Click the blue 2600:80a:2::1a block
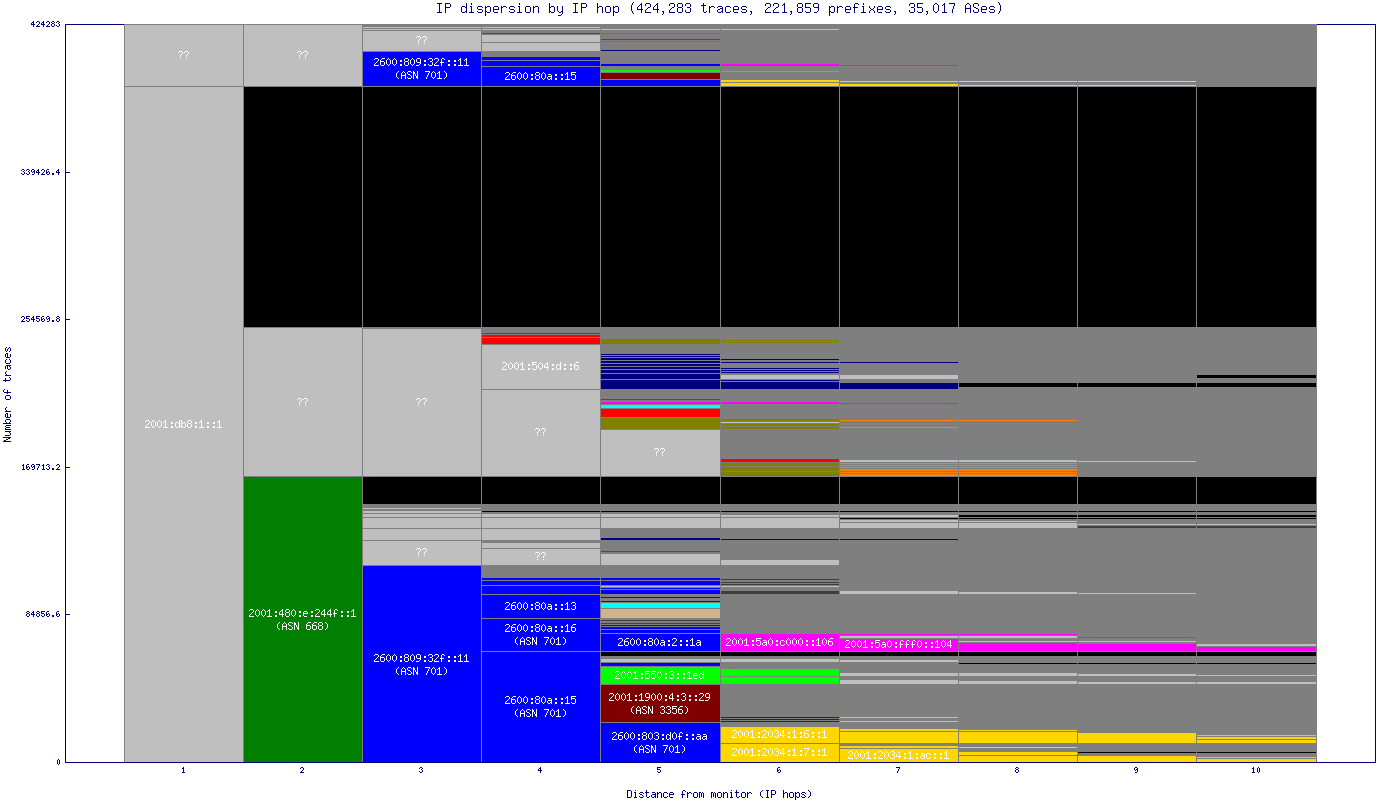Viewport: 1376px width, 800px height. click(x=660, y=642)
